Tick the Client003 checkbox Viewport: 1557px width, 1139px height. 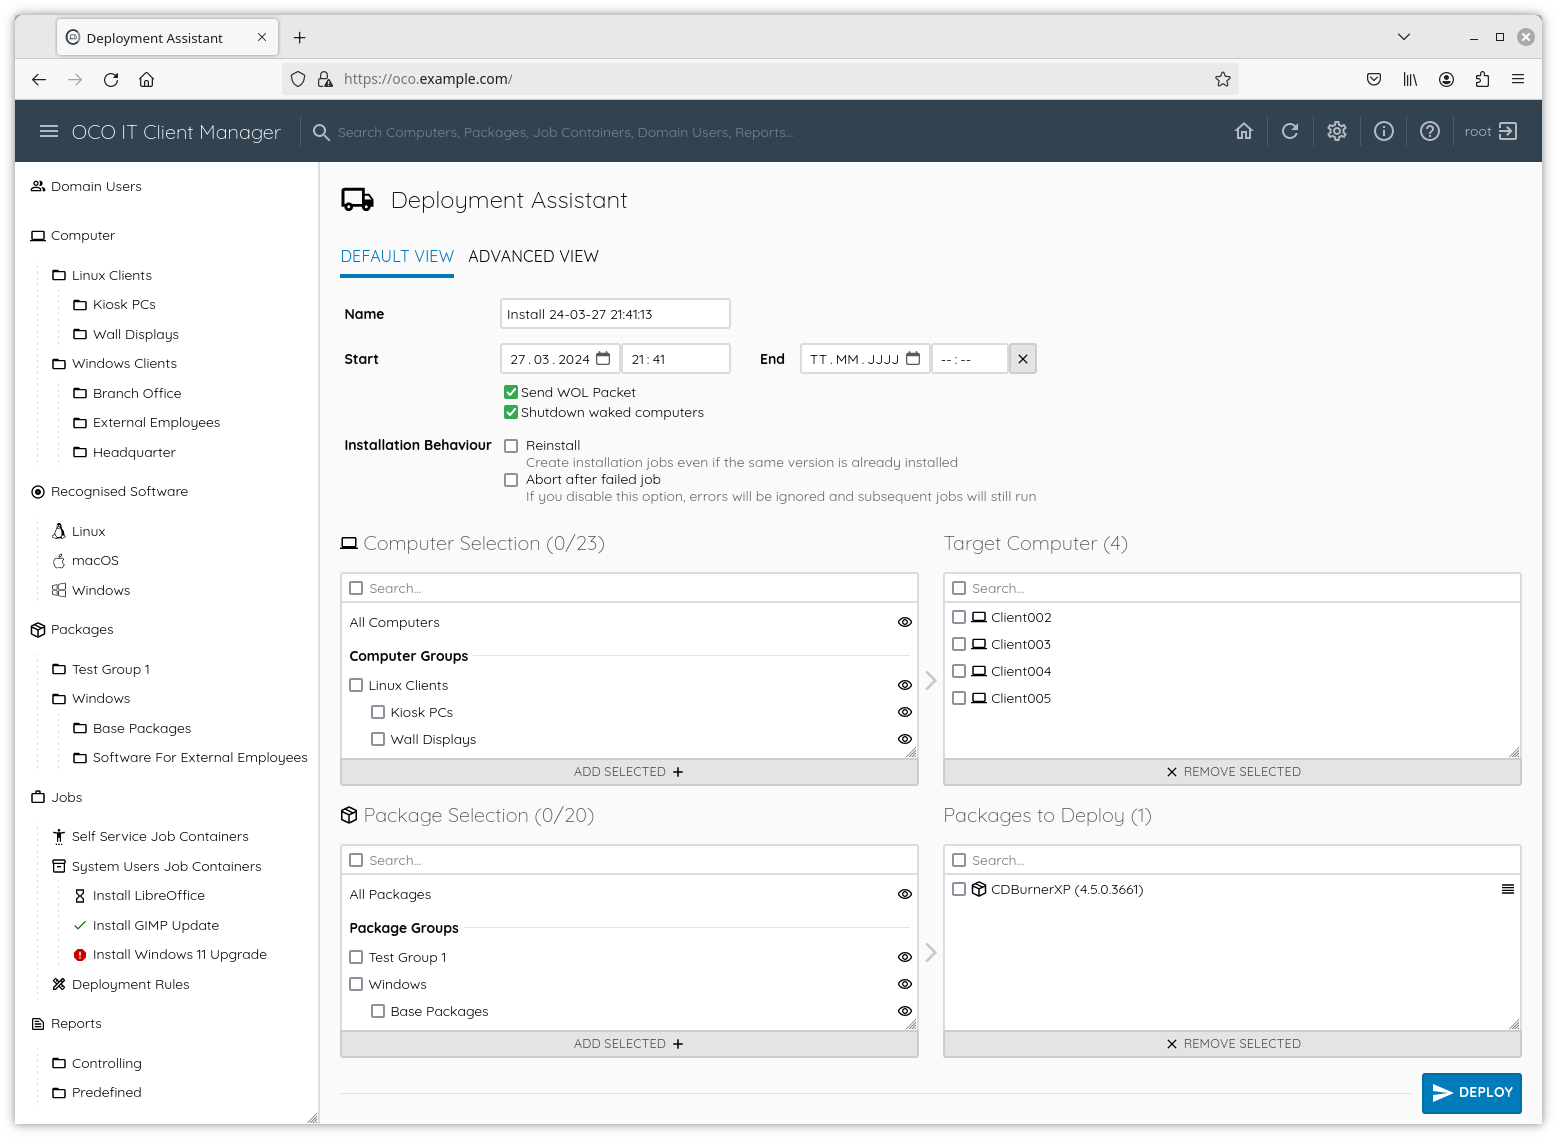[x=959, y=644]
